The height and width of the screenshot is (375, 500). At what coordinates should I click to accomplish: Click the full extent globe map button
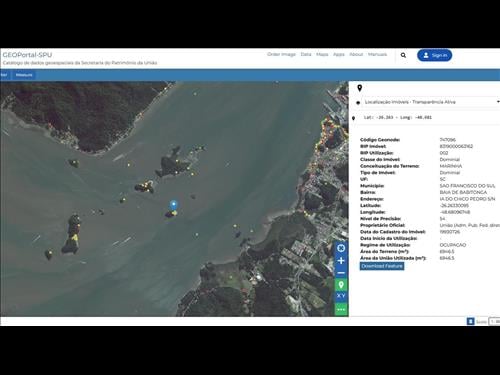pyautogui.click(x=341, y=248)
